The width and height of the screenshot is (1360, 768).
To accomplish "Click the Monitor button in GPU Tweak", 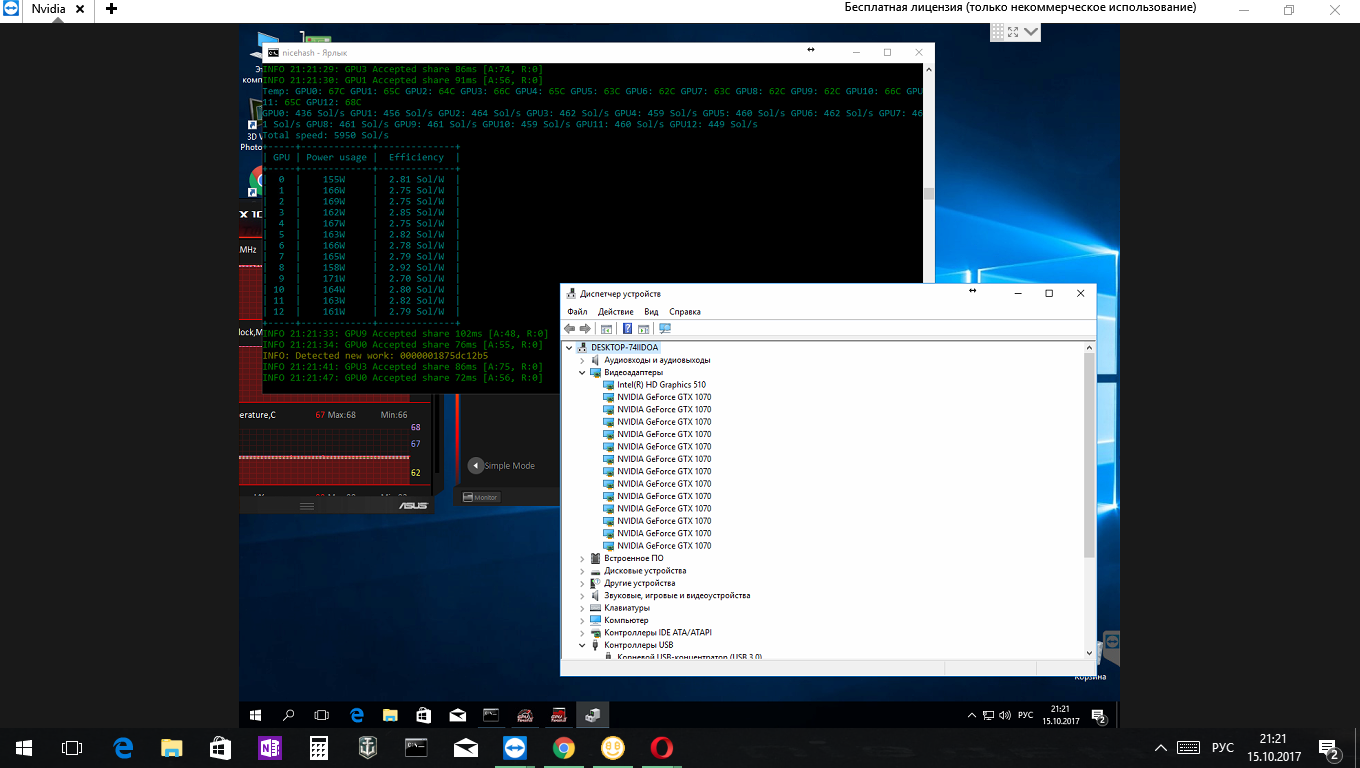I will (481, 497).
